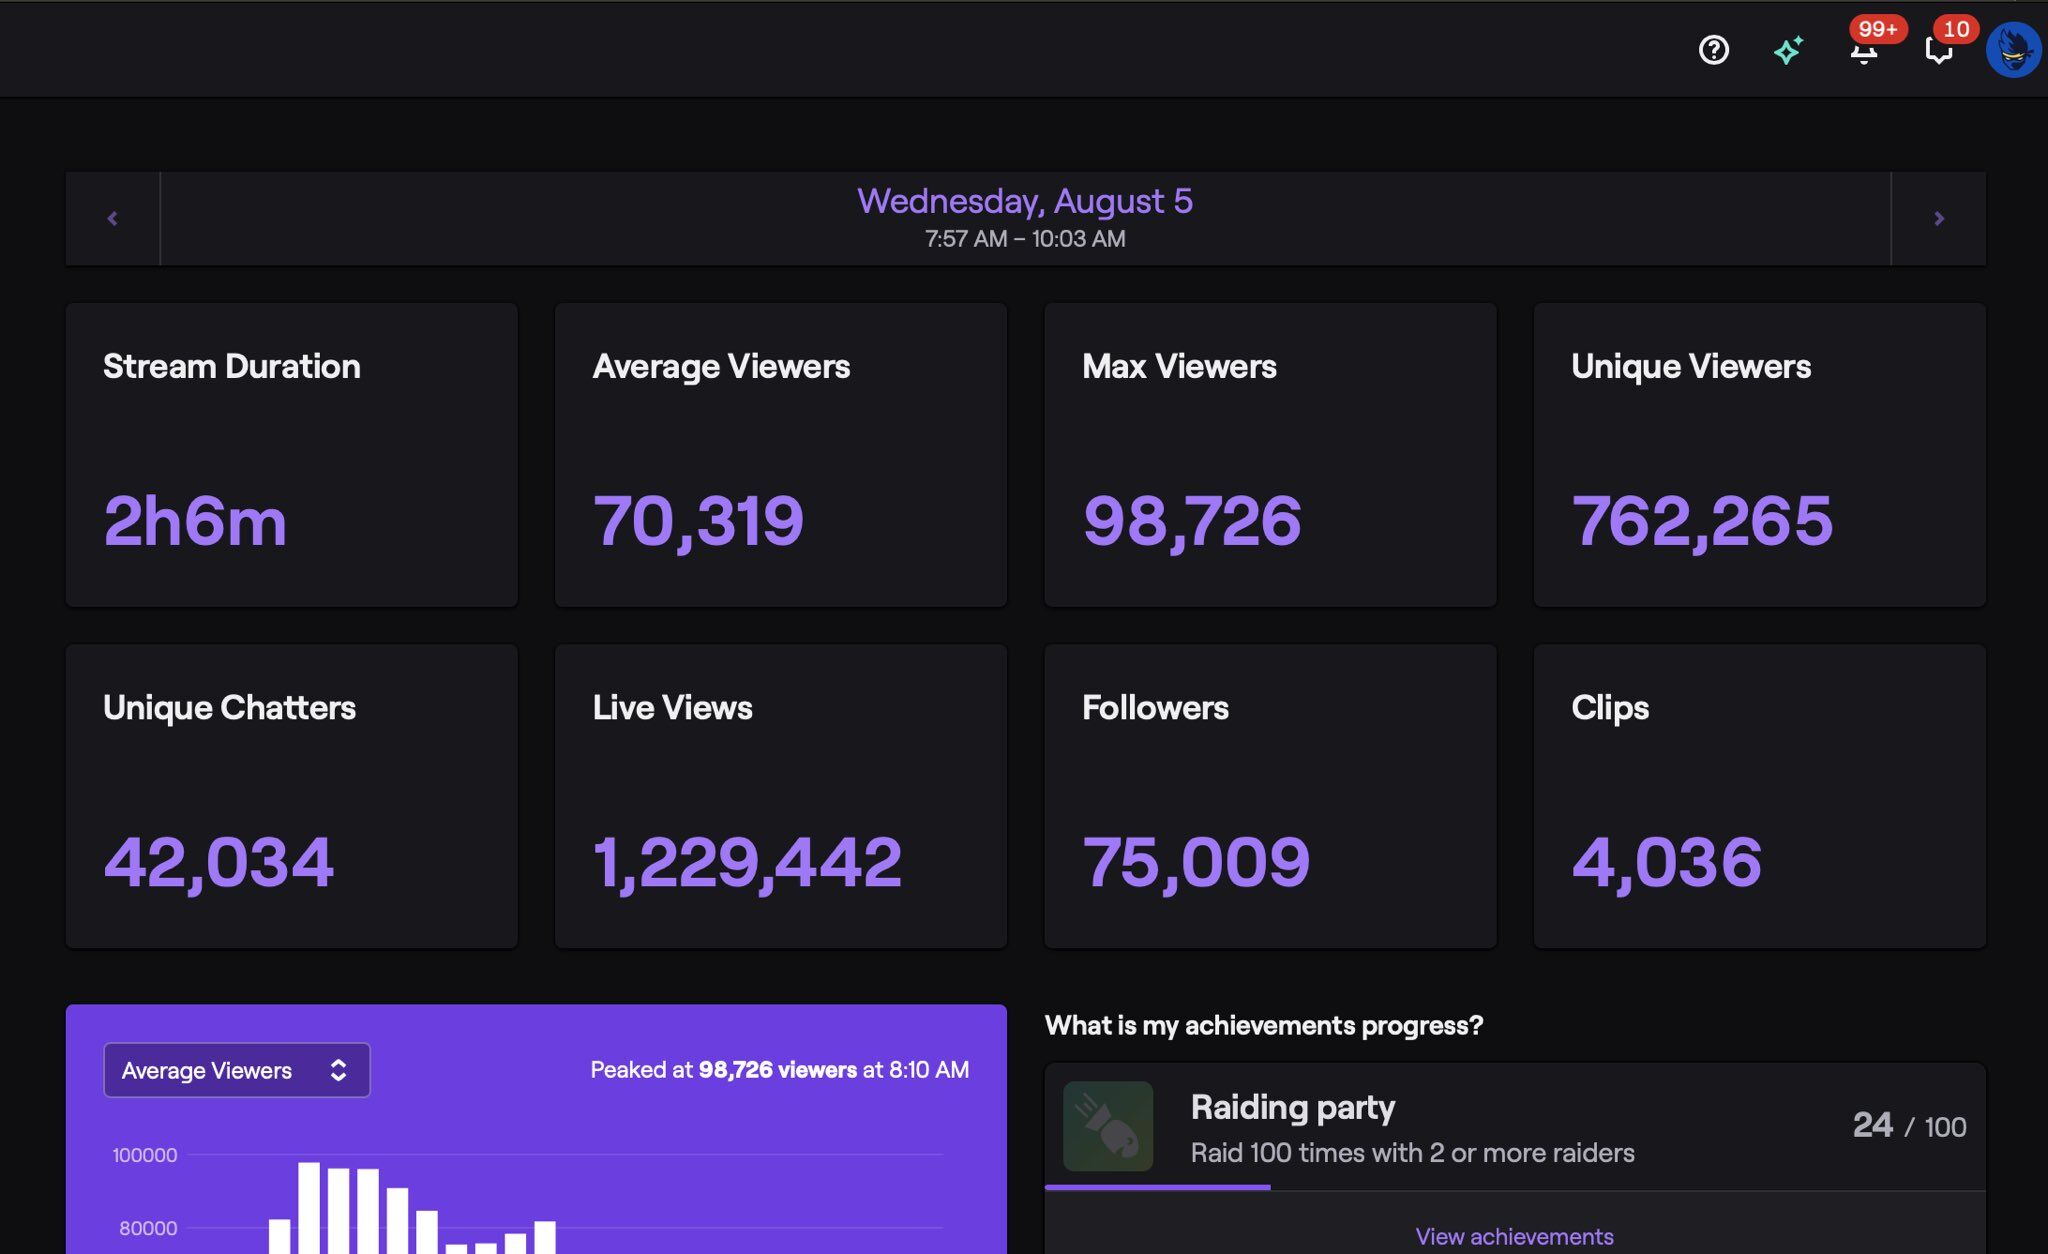Open the Average Viewers chart dropdown
The image size is (2048, 1254).
(x=236, y=1070)
